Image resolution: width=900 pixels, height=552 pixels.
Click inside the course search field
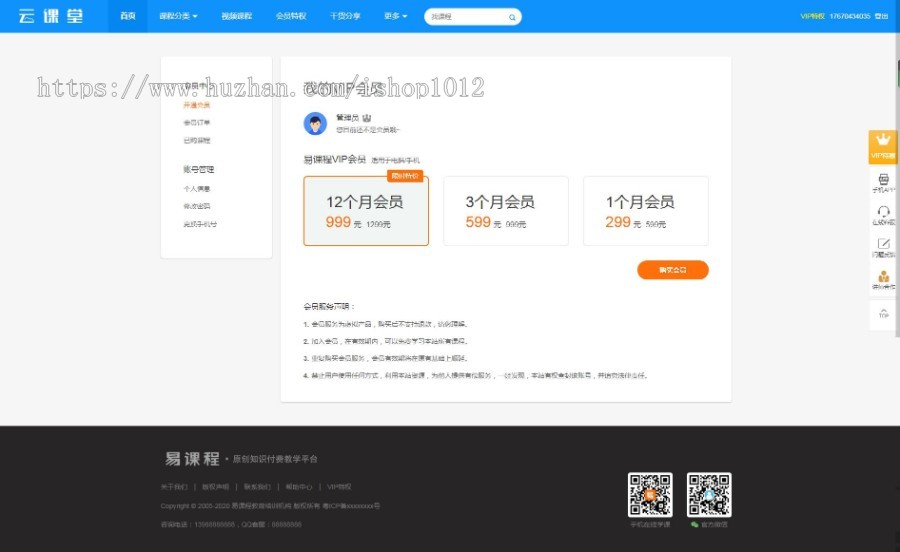(465, 17)
